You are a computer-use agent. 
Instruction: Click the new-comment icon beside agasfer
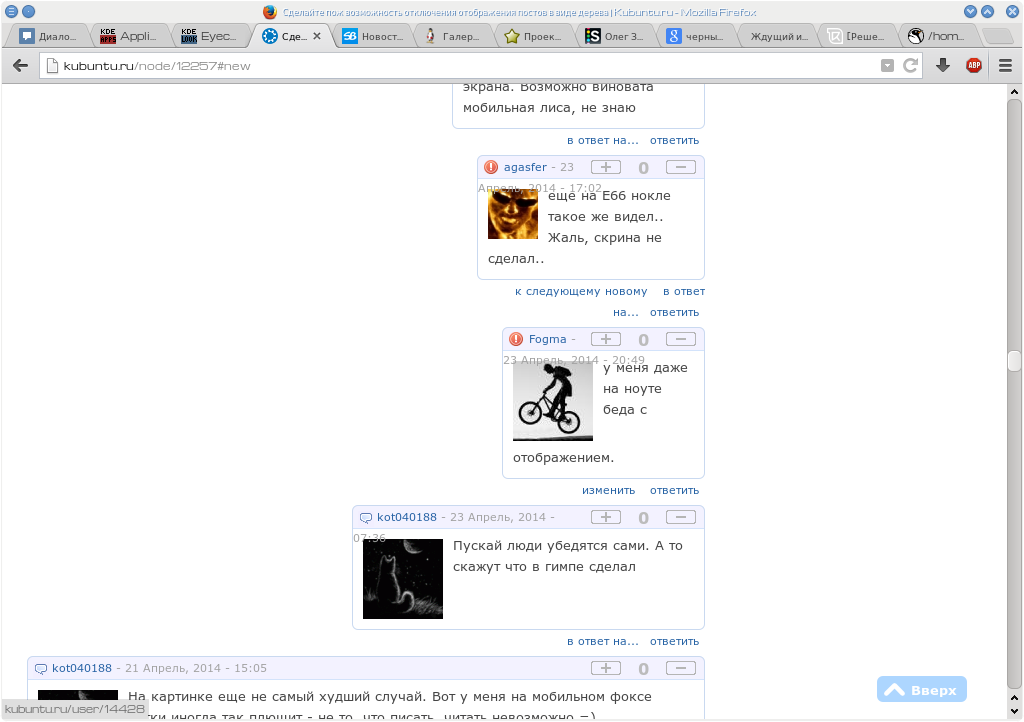pyautogui.click(x=491, y=167)
